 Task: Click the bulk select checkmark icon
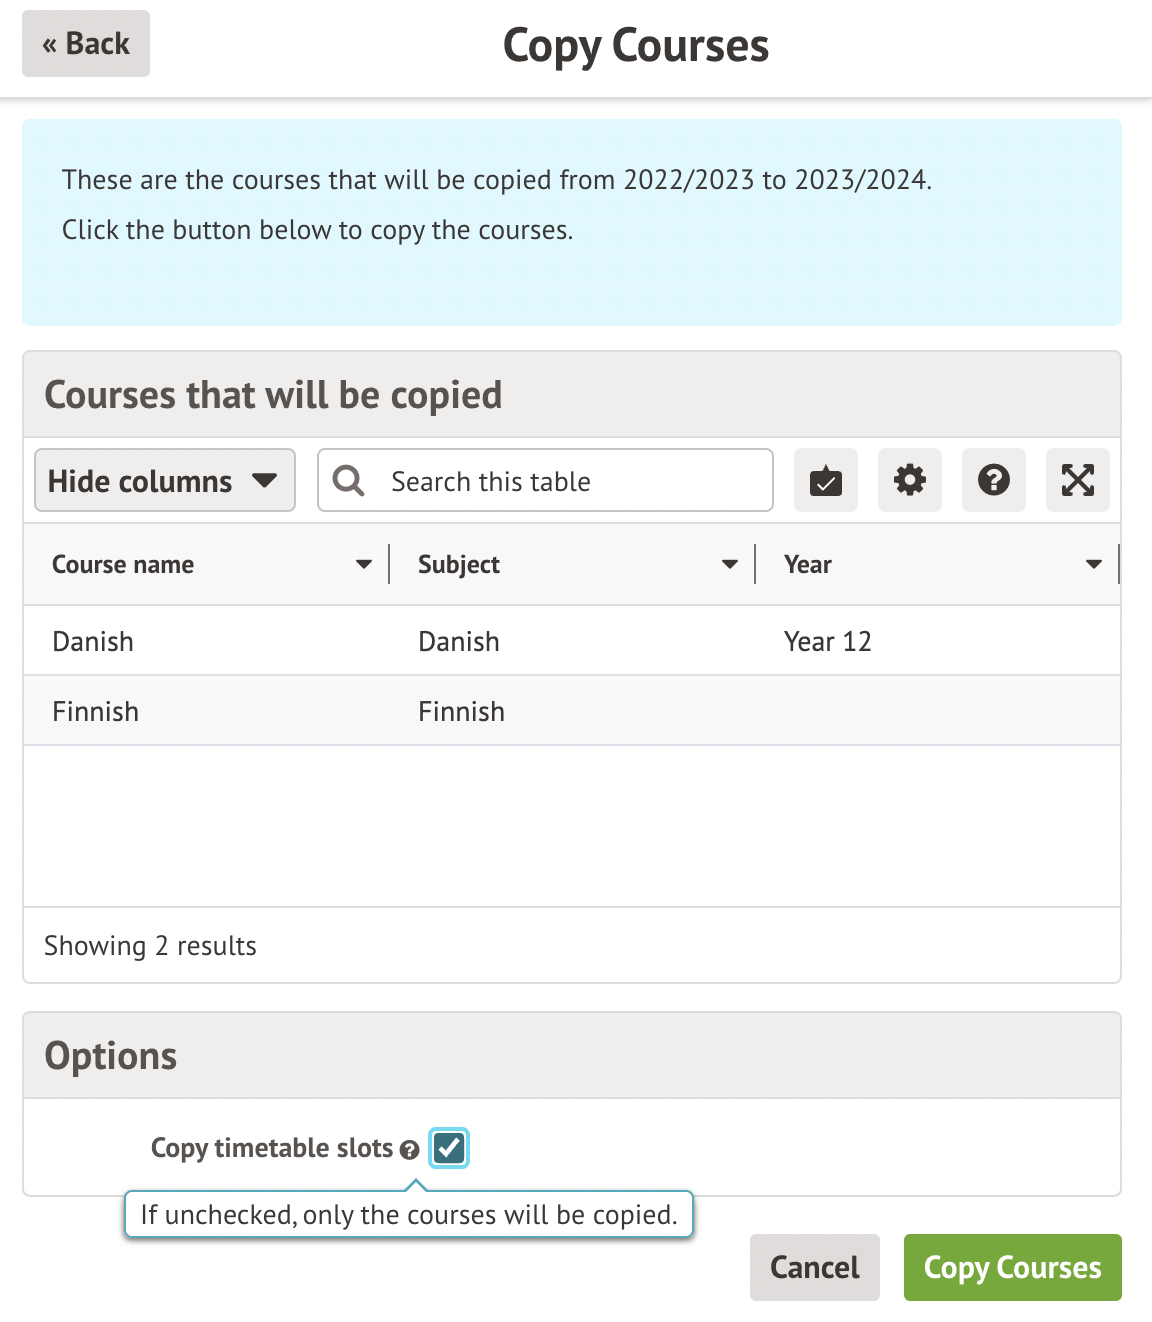pos(825,481)
